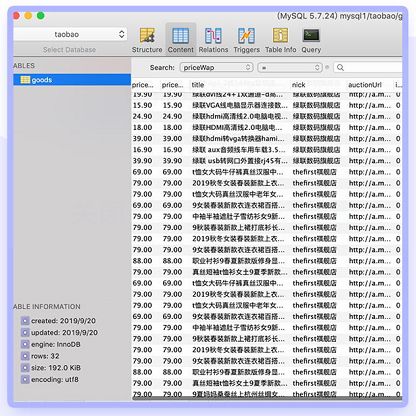Screen dimensions: 416x416
Task: Switch to the Content view
Action: 181,40
